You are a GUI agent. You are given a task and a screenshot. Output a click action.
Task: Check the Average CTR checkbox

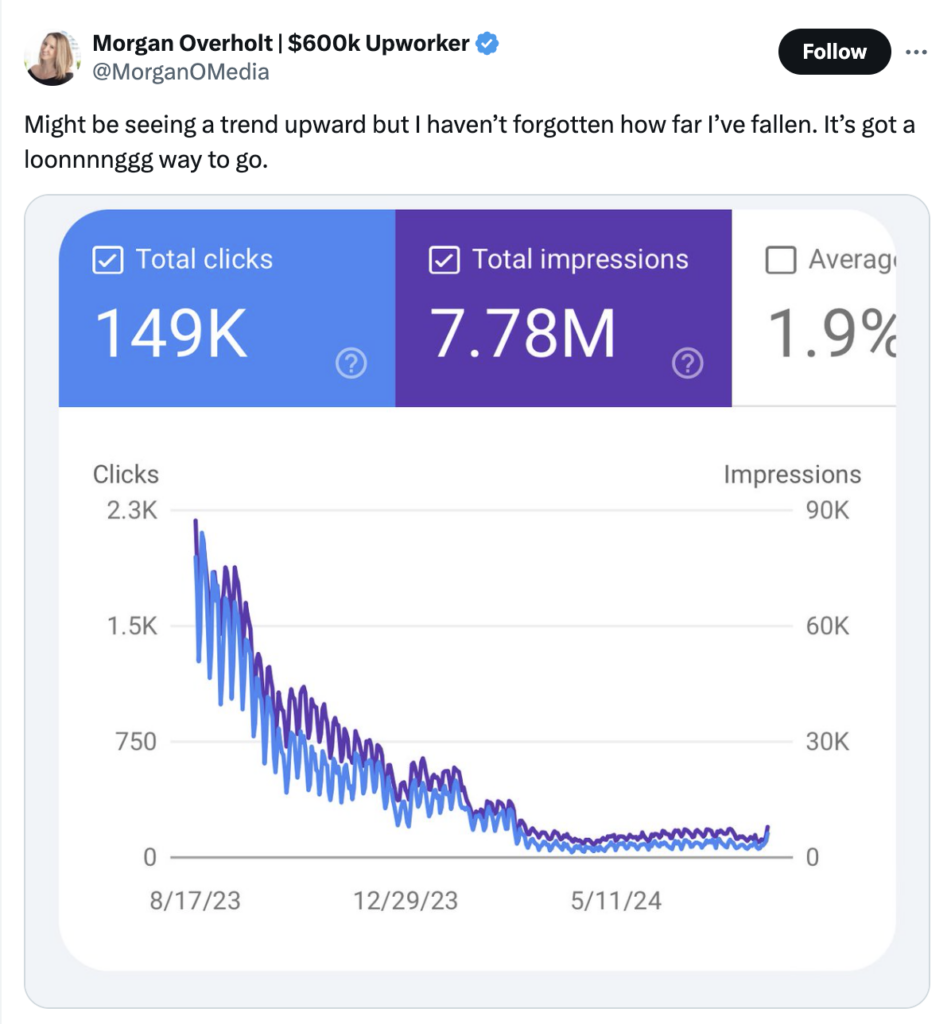(780, 260)
